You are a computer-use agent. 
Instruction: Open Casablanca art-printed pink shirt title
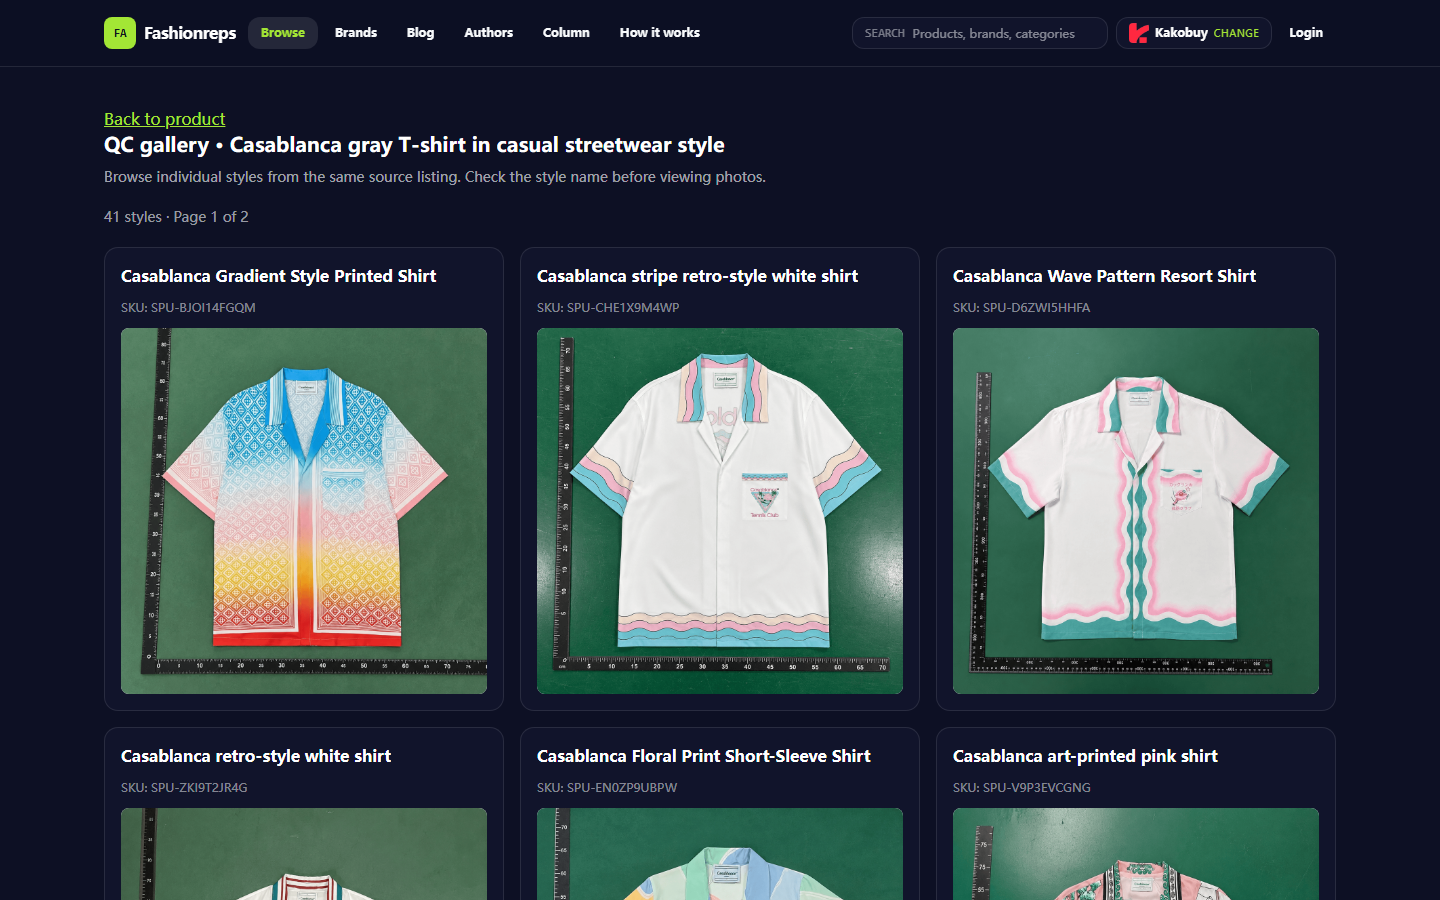pyautogui.click(x=1085, y=756)
